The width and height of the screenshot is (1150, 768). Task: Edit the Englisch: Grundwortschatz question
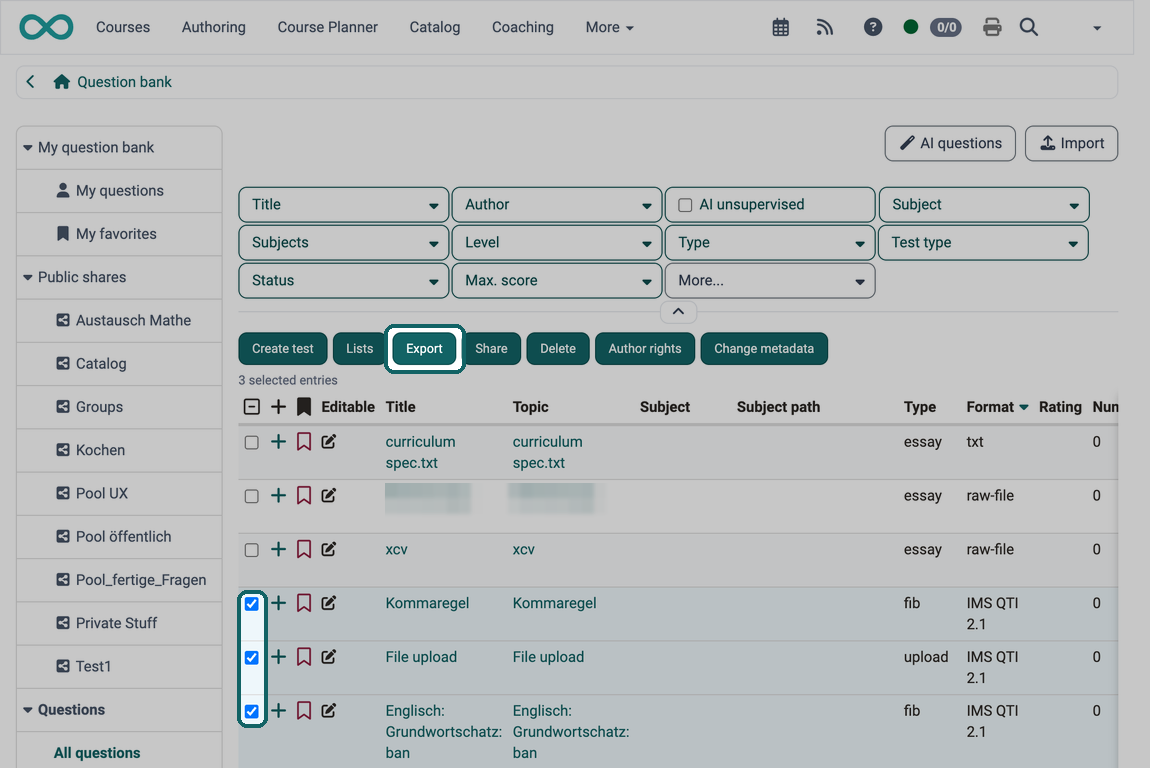(x=329, y=710)
